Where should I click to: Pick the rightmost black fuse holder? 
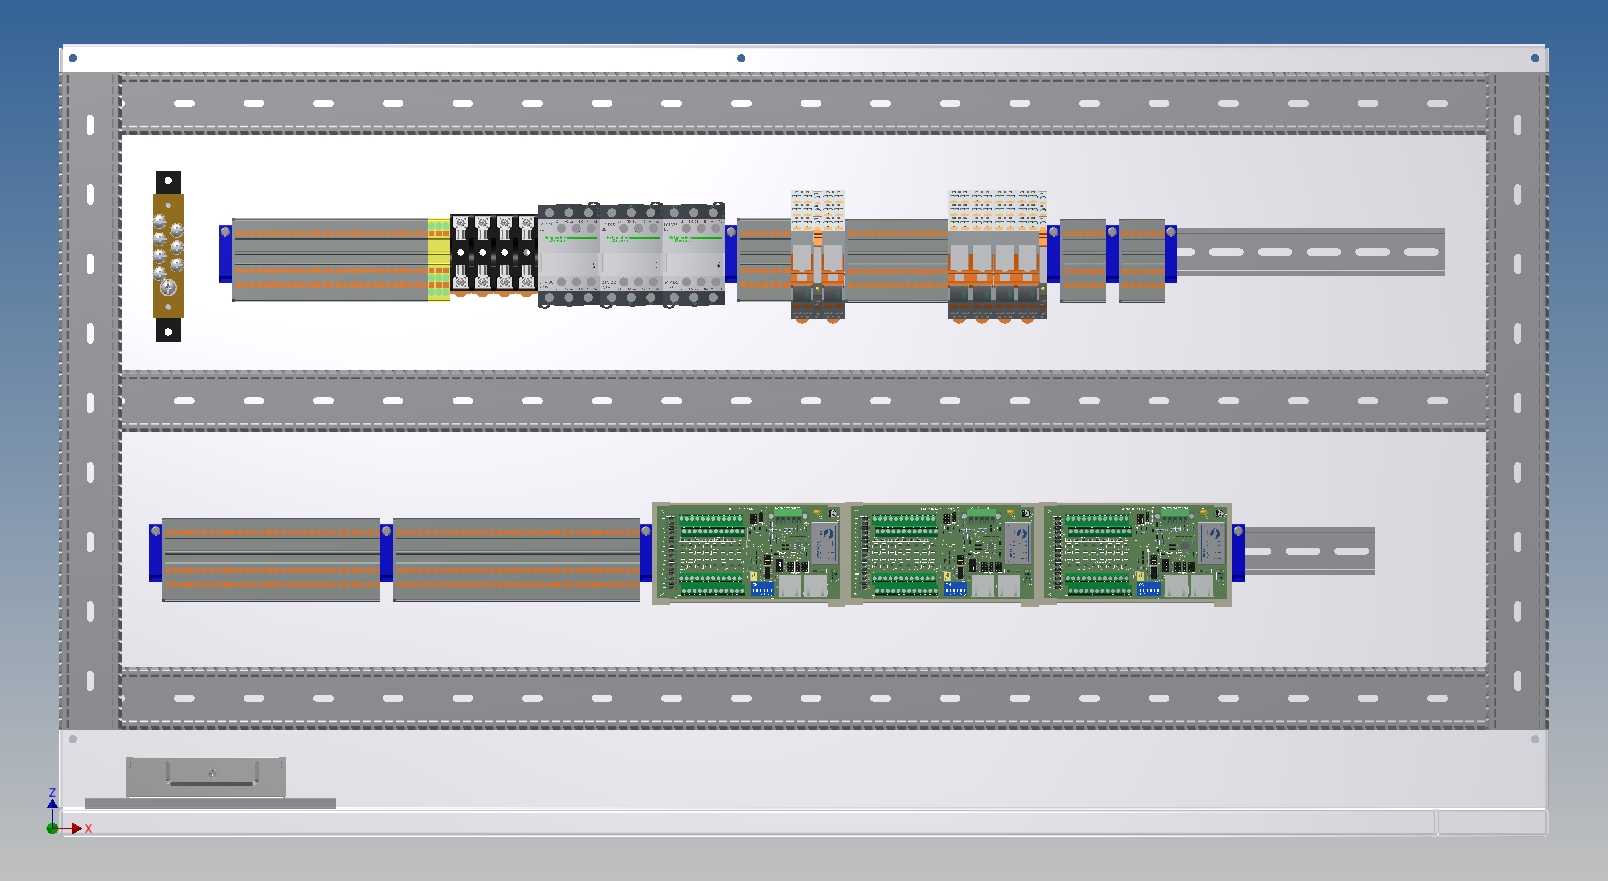(526, 255)
